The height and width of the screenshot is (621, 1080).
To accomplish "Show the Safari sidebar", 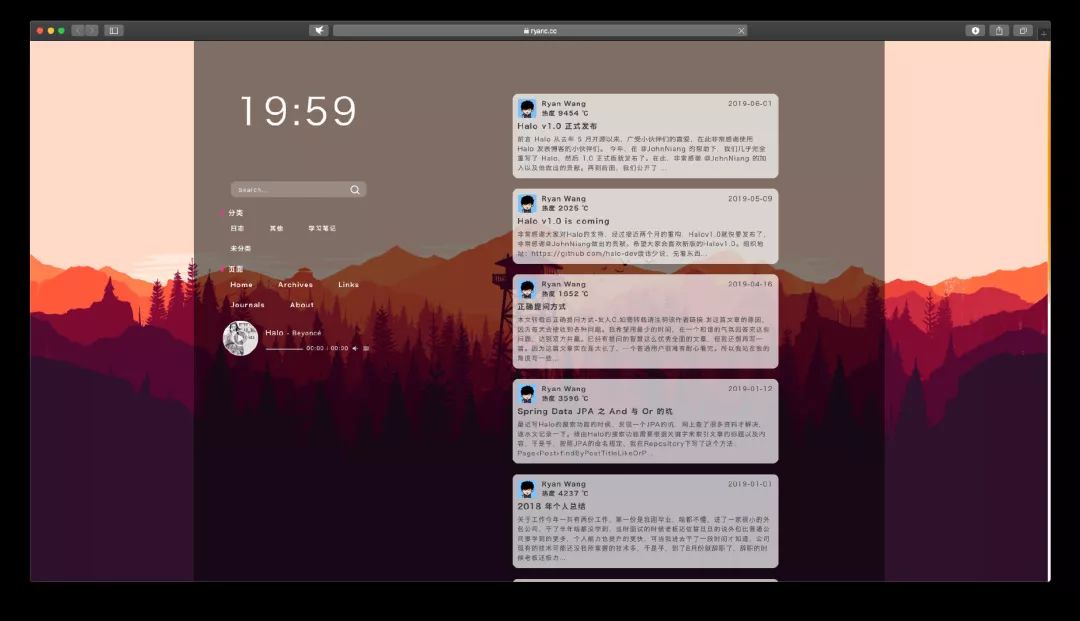I will click(x=114, y=30).
